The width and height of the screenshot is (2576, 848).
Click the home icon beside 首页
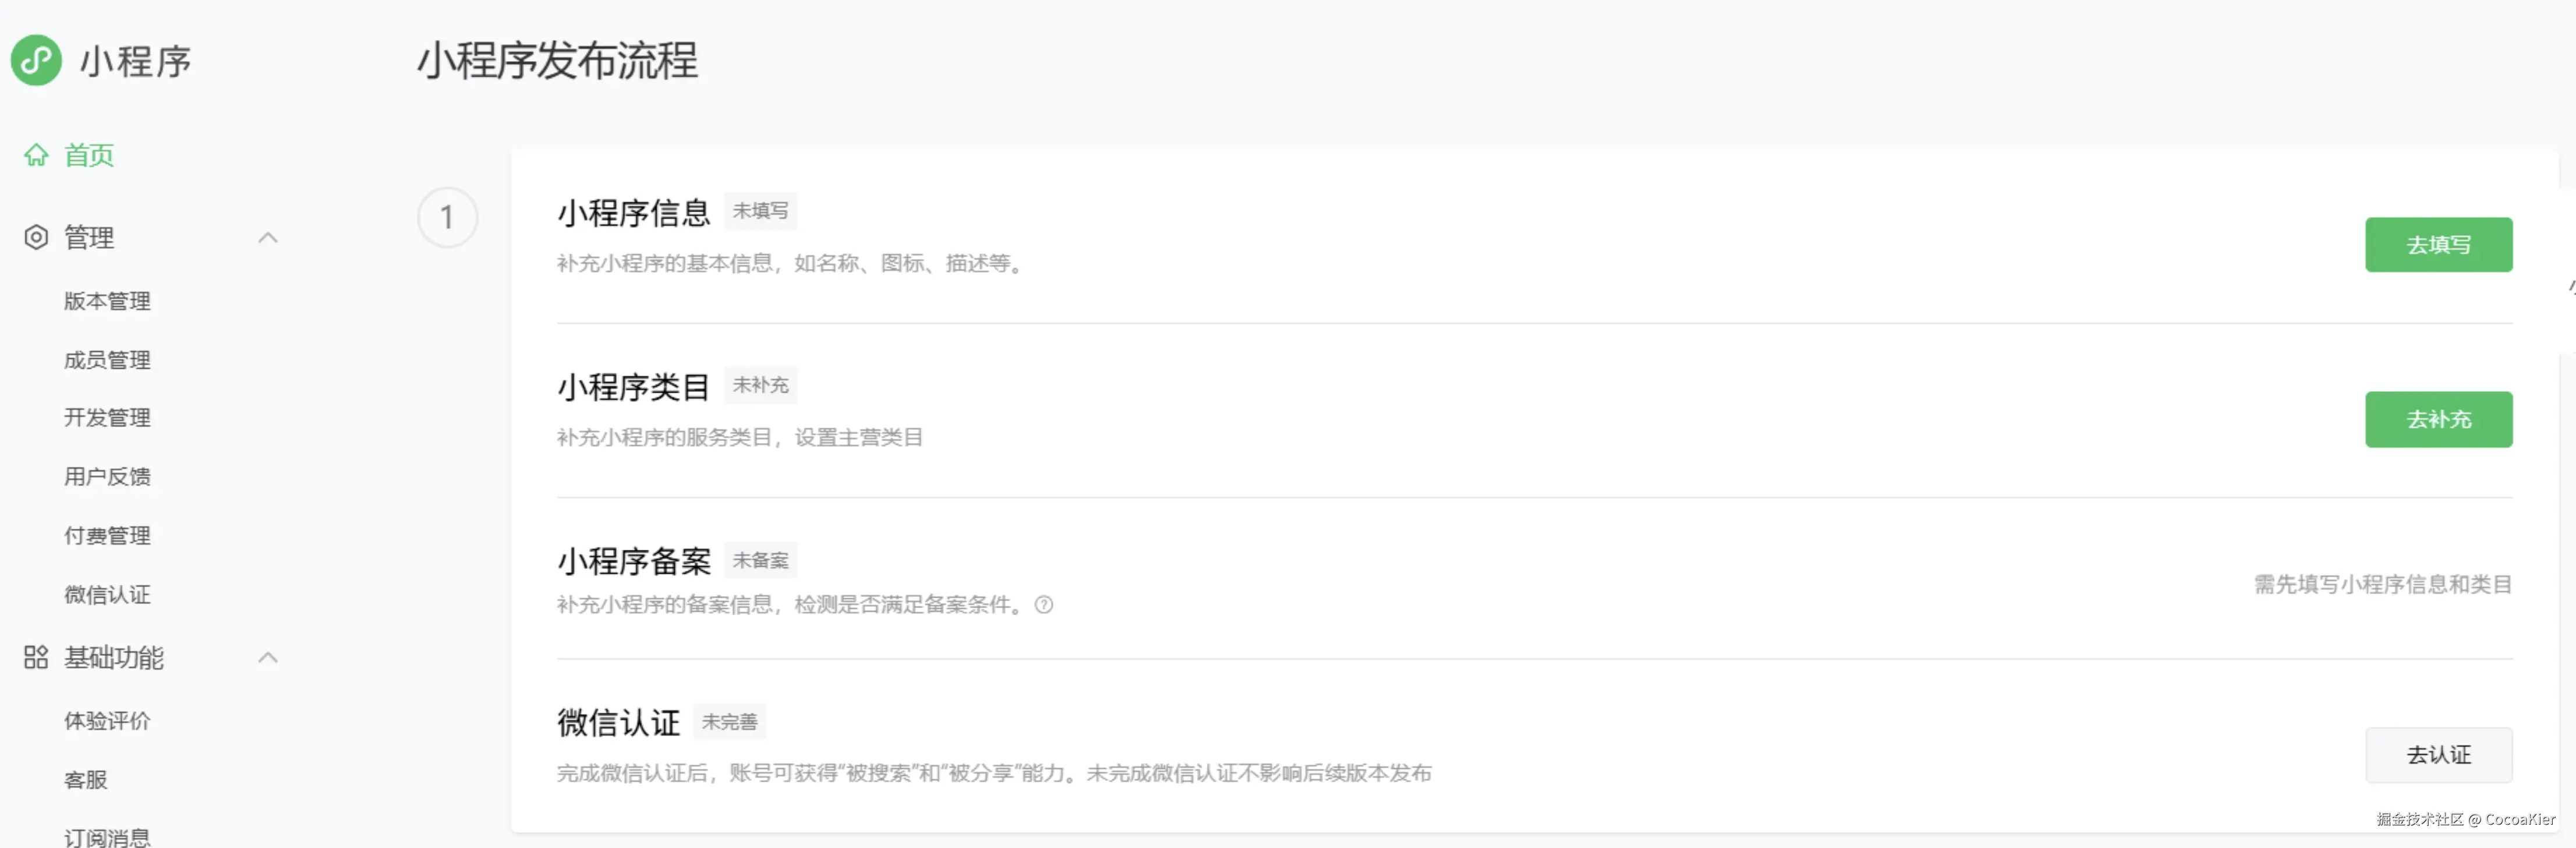[x=36, y=155]
